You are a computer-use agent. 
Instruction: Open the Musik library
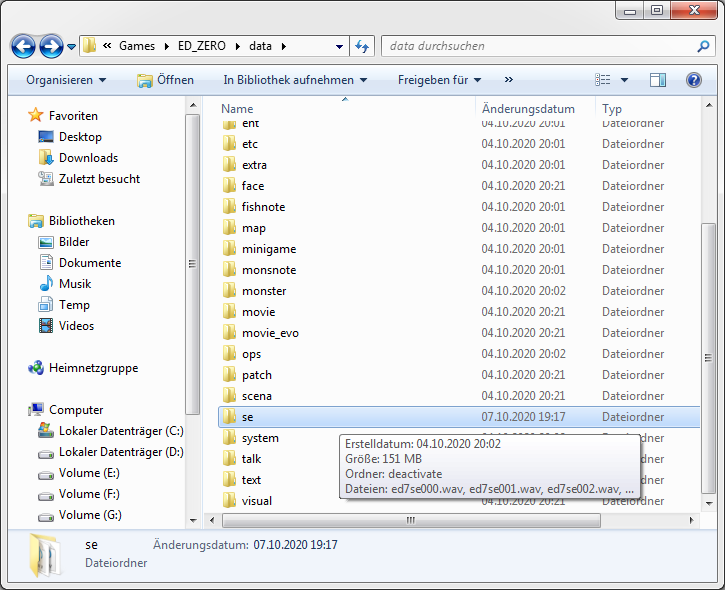point(74,284)
